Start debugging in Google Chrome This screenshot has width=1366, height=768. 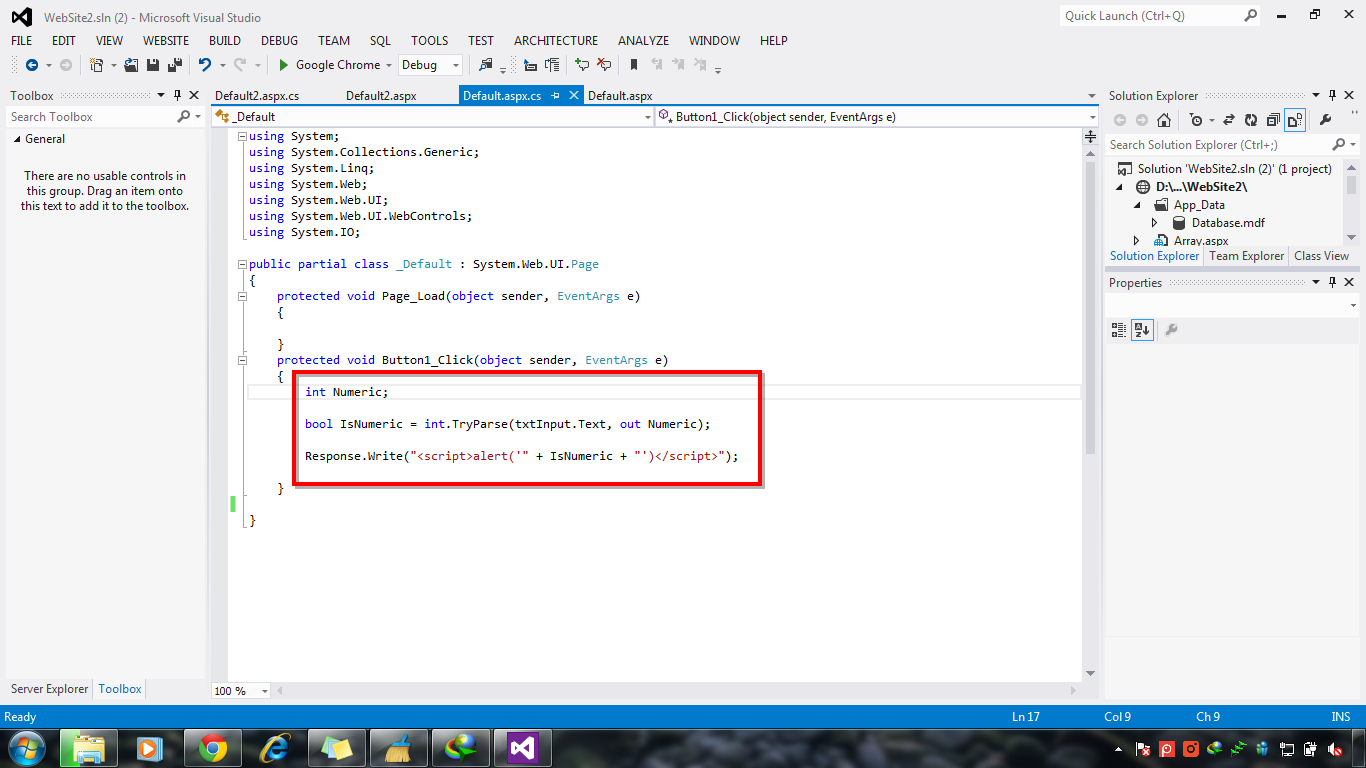click(283, 64)
